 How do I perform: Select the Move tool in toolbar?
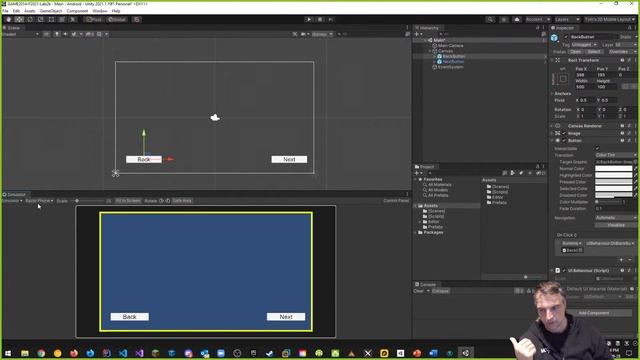pos(19,20)
